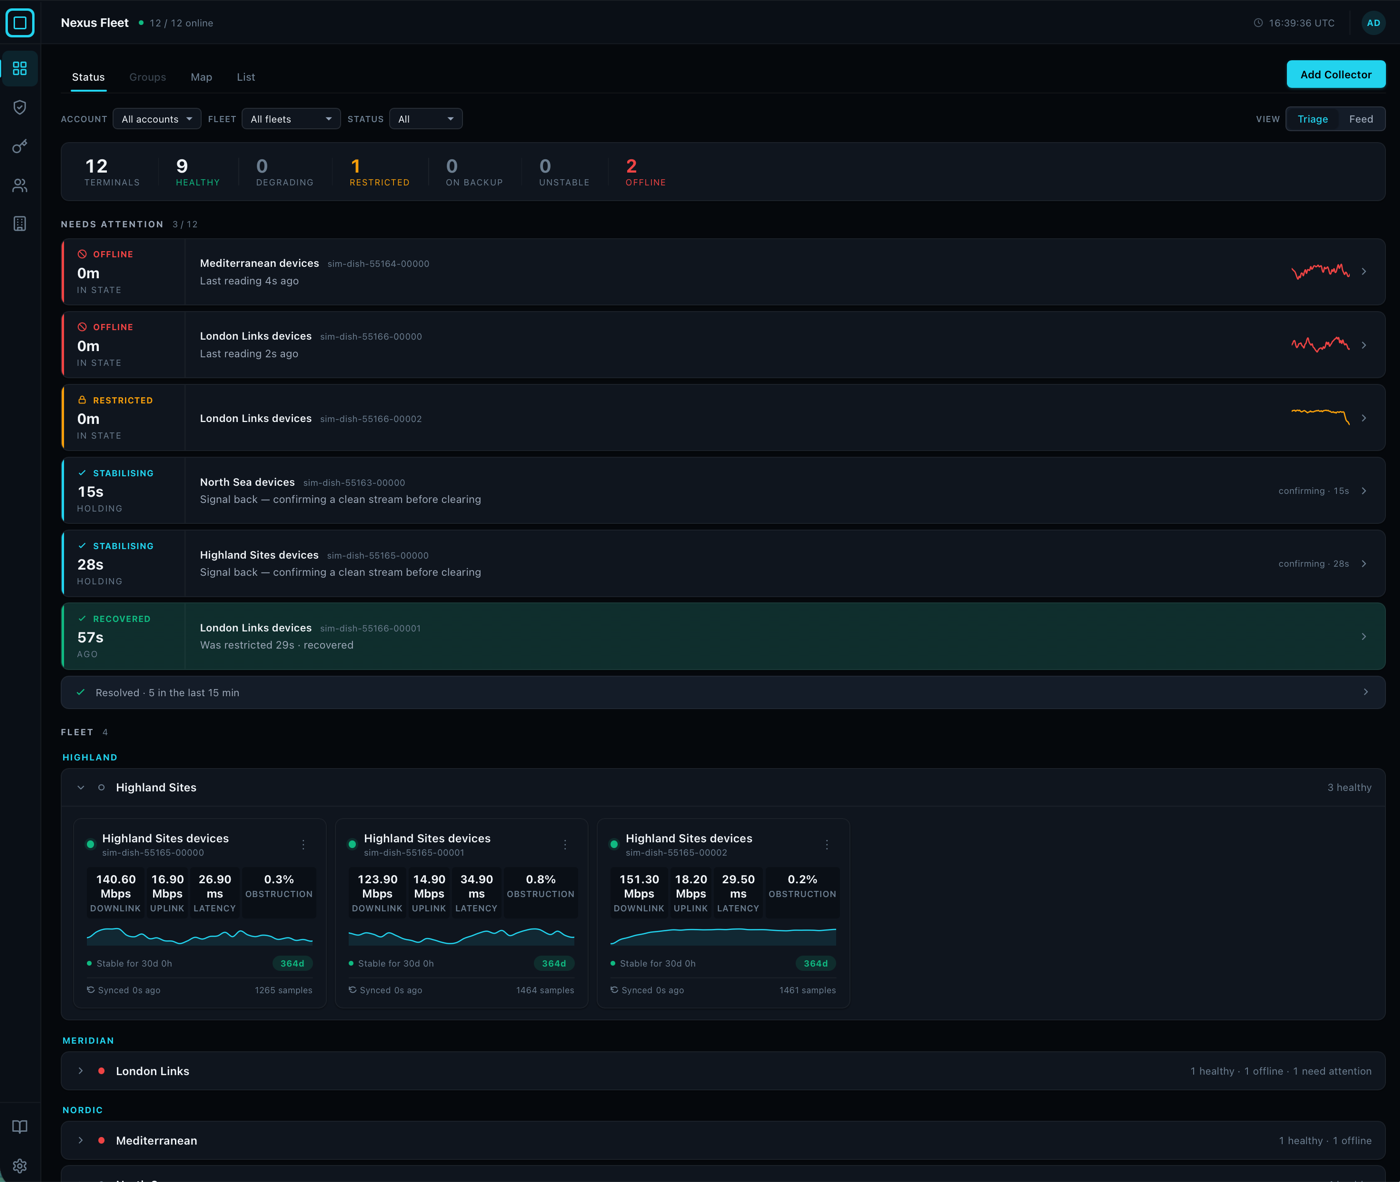Click 0 Unstable stat

click(x=564, y=172)
